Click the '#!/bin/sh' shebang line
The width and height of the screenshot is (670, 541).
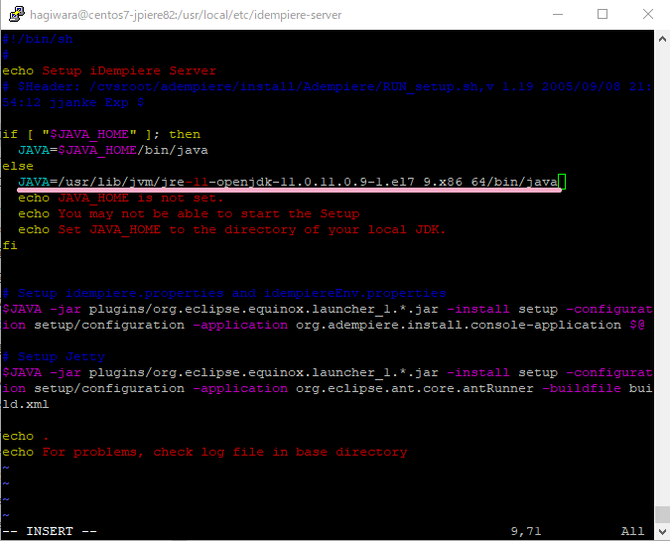click(x=38, y=39)
